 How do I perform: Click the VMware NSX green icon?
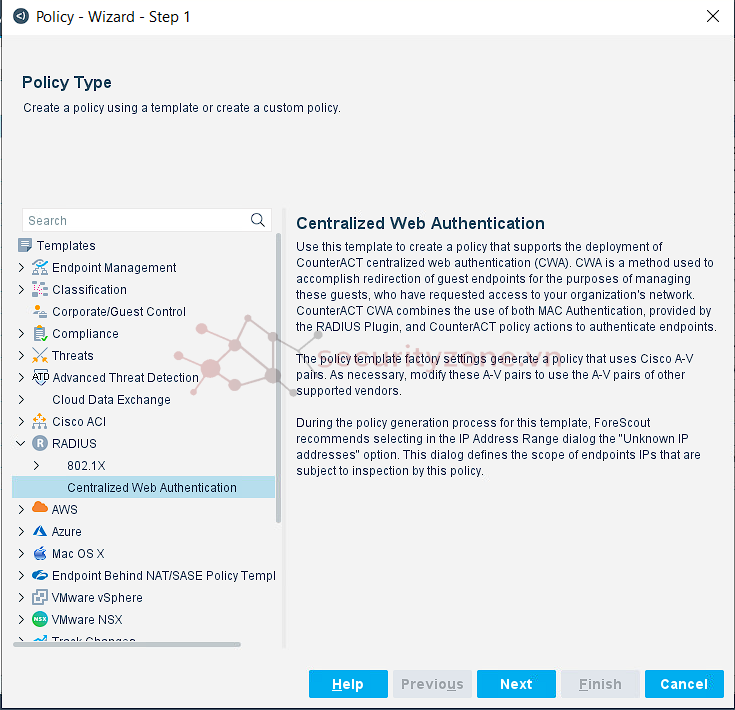40,619
